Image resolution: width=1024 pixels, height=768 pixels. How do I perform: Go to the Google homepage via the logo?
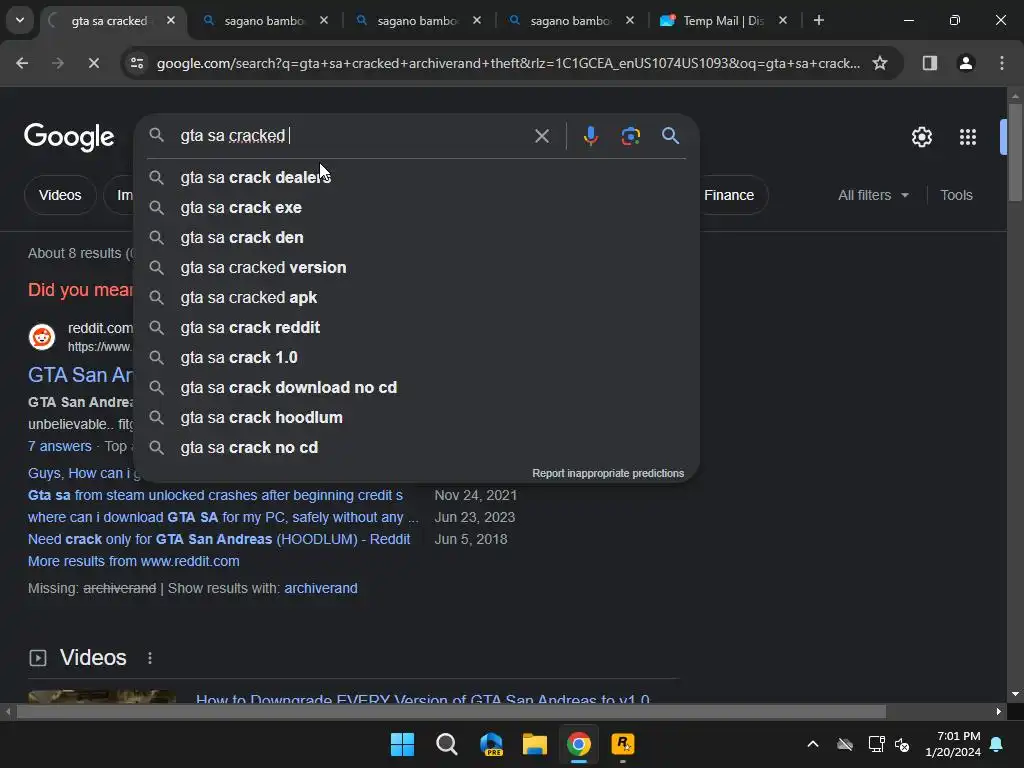(x=69, y=136)
